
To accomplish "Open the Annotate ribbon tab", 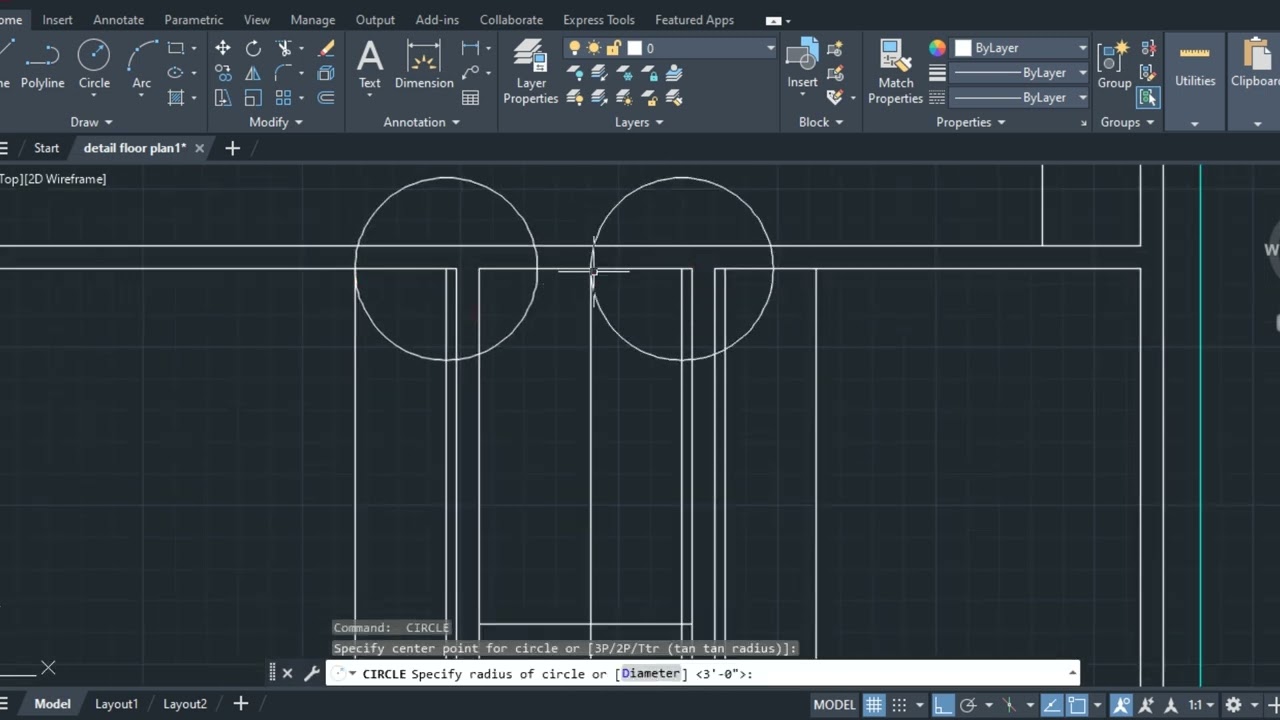I will coord(118,20).
